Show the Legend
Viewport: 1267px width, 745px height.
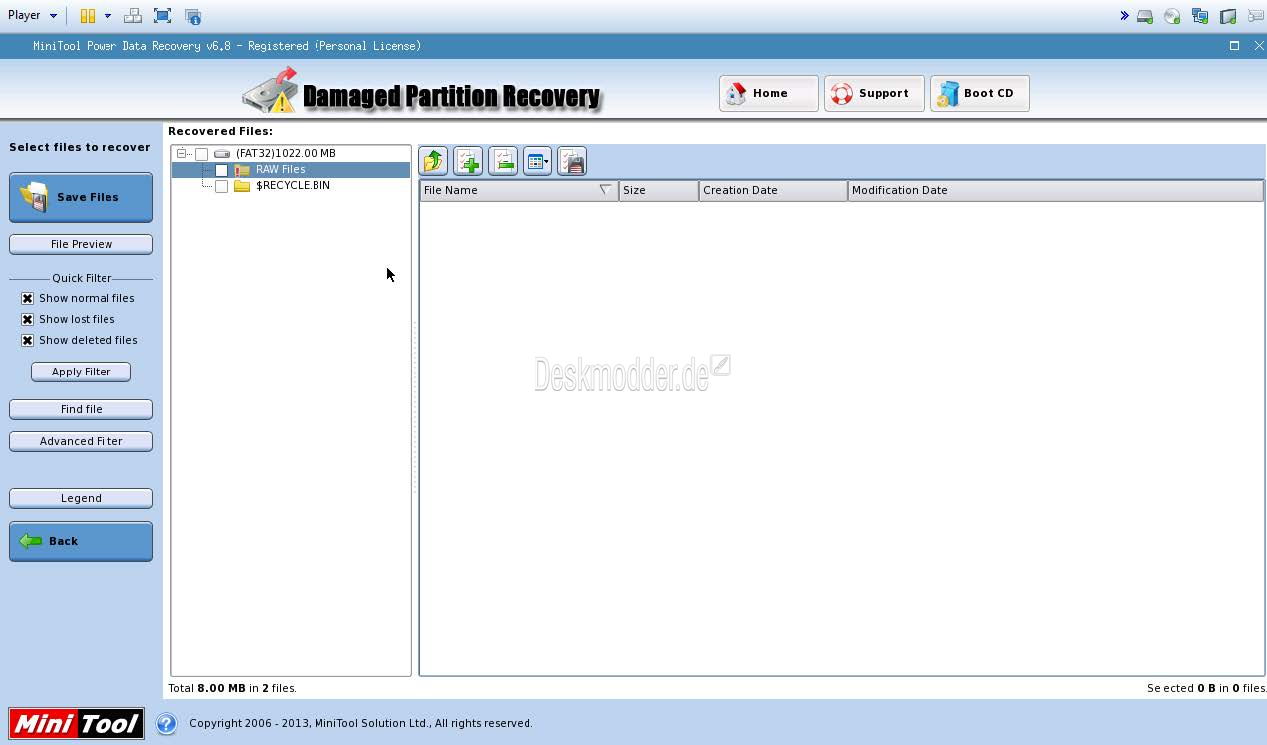click(81, 498)
